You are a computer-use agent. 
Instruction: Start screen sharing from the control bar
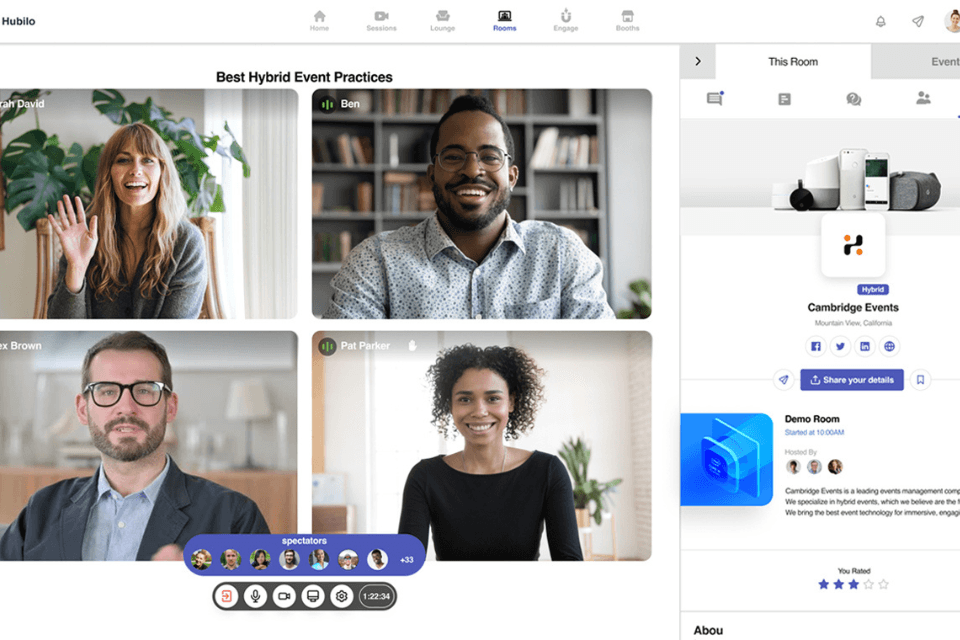(312, 596)
